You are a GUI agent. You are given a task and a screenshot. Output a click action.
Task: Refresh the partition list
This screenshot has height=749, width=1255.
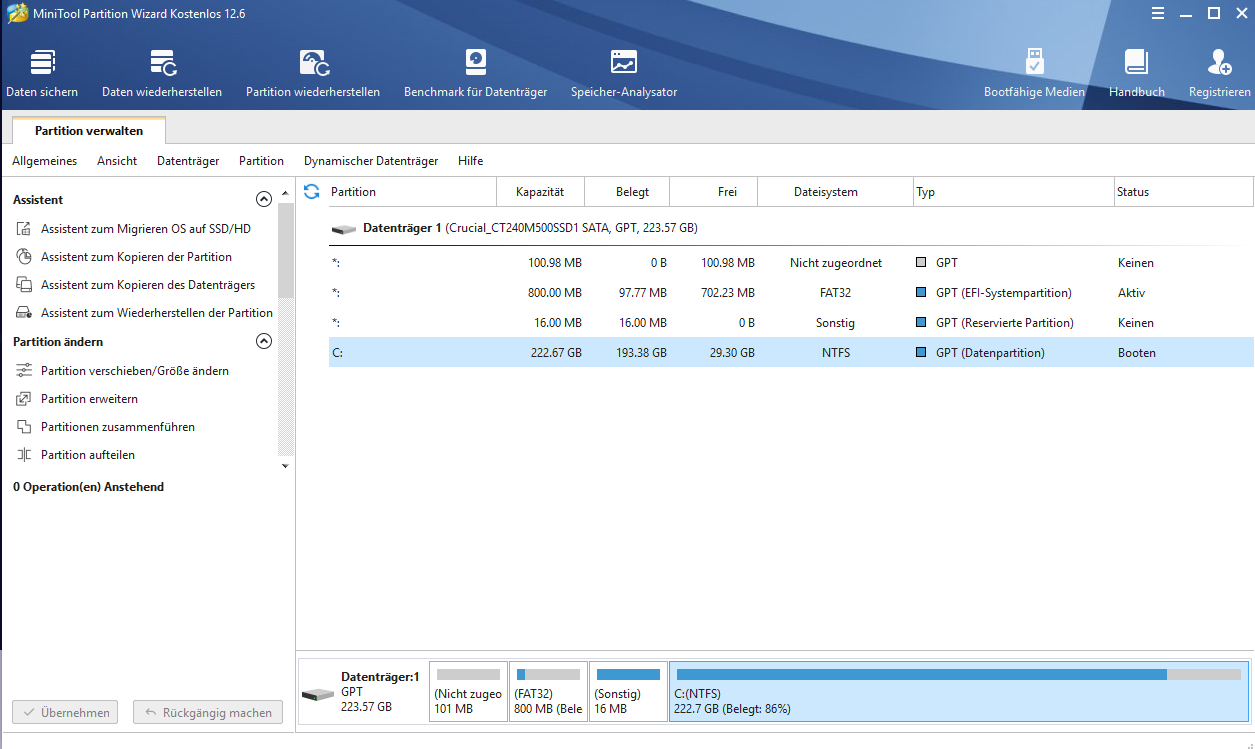pyautogui.click(x=311, y=191)
